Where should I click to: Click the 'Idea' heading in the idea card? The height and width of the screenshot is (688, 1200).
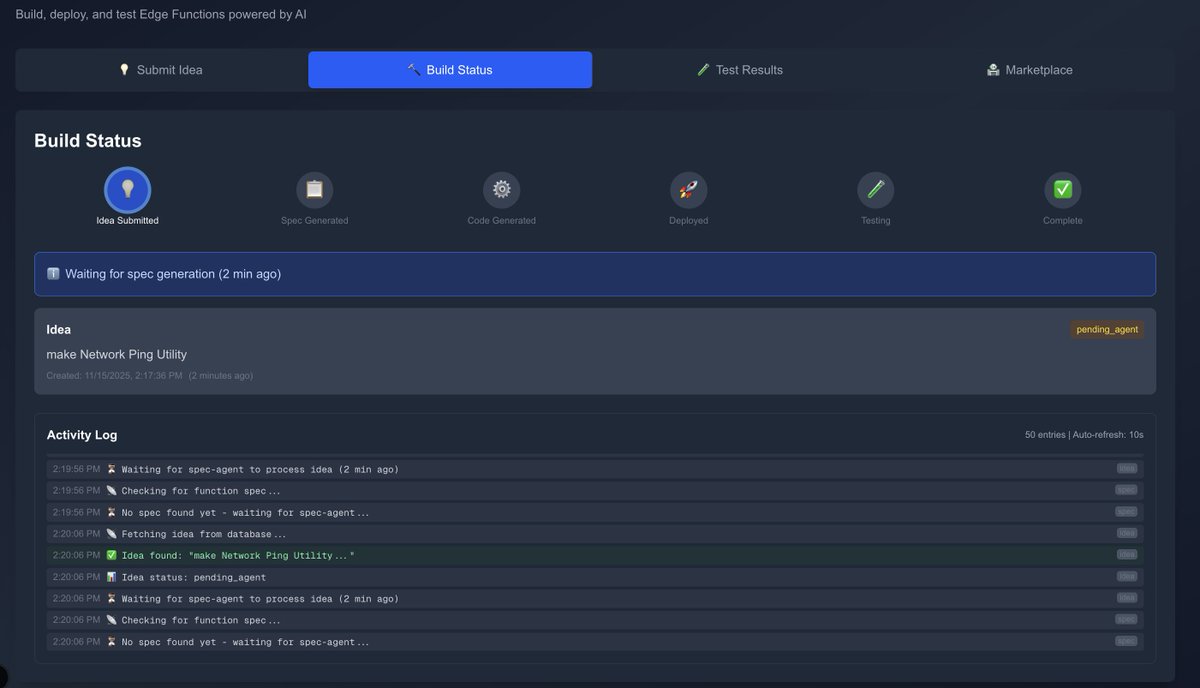(59, 329)
